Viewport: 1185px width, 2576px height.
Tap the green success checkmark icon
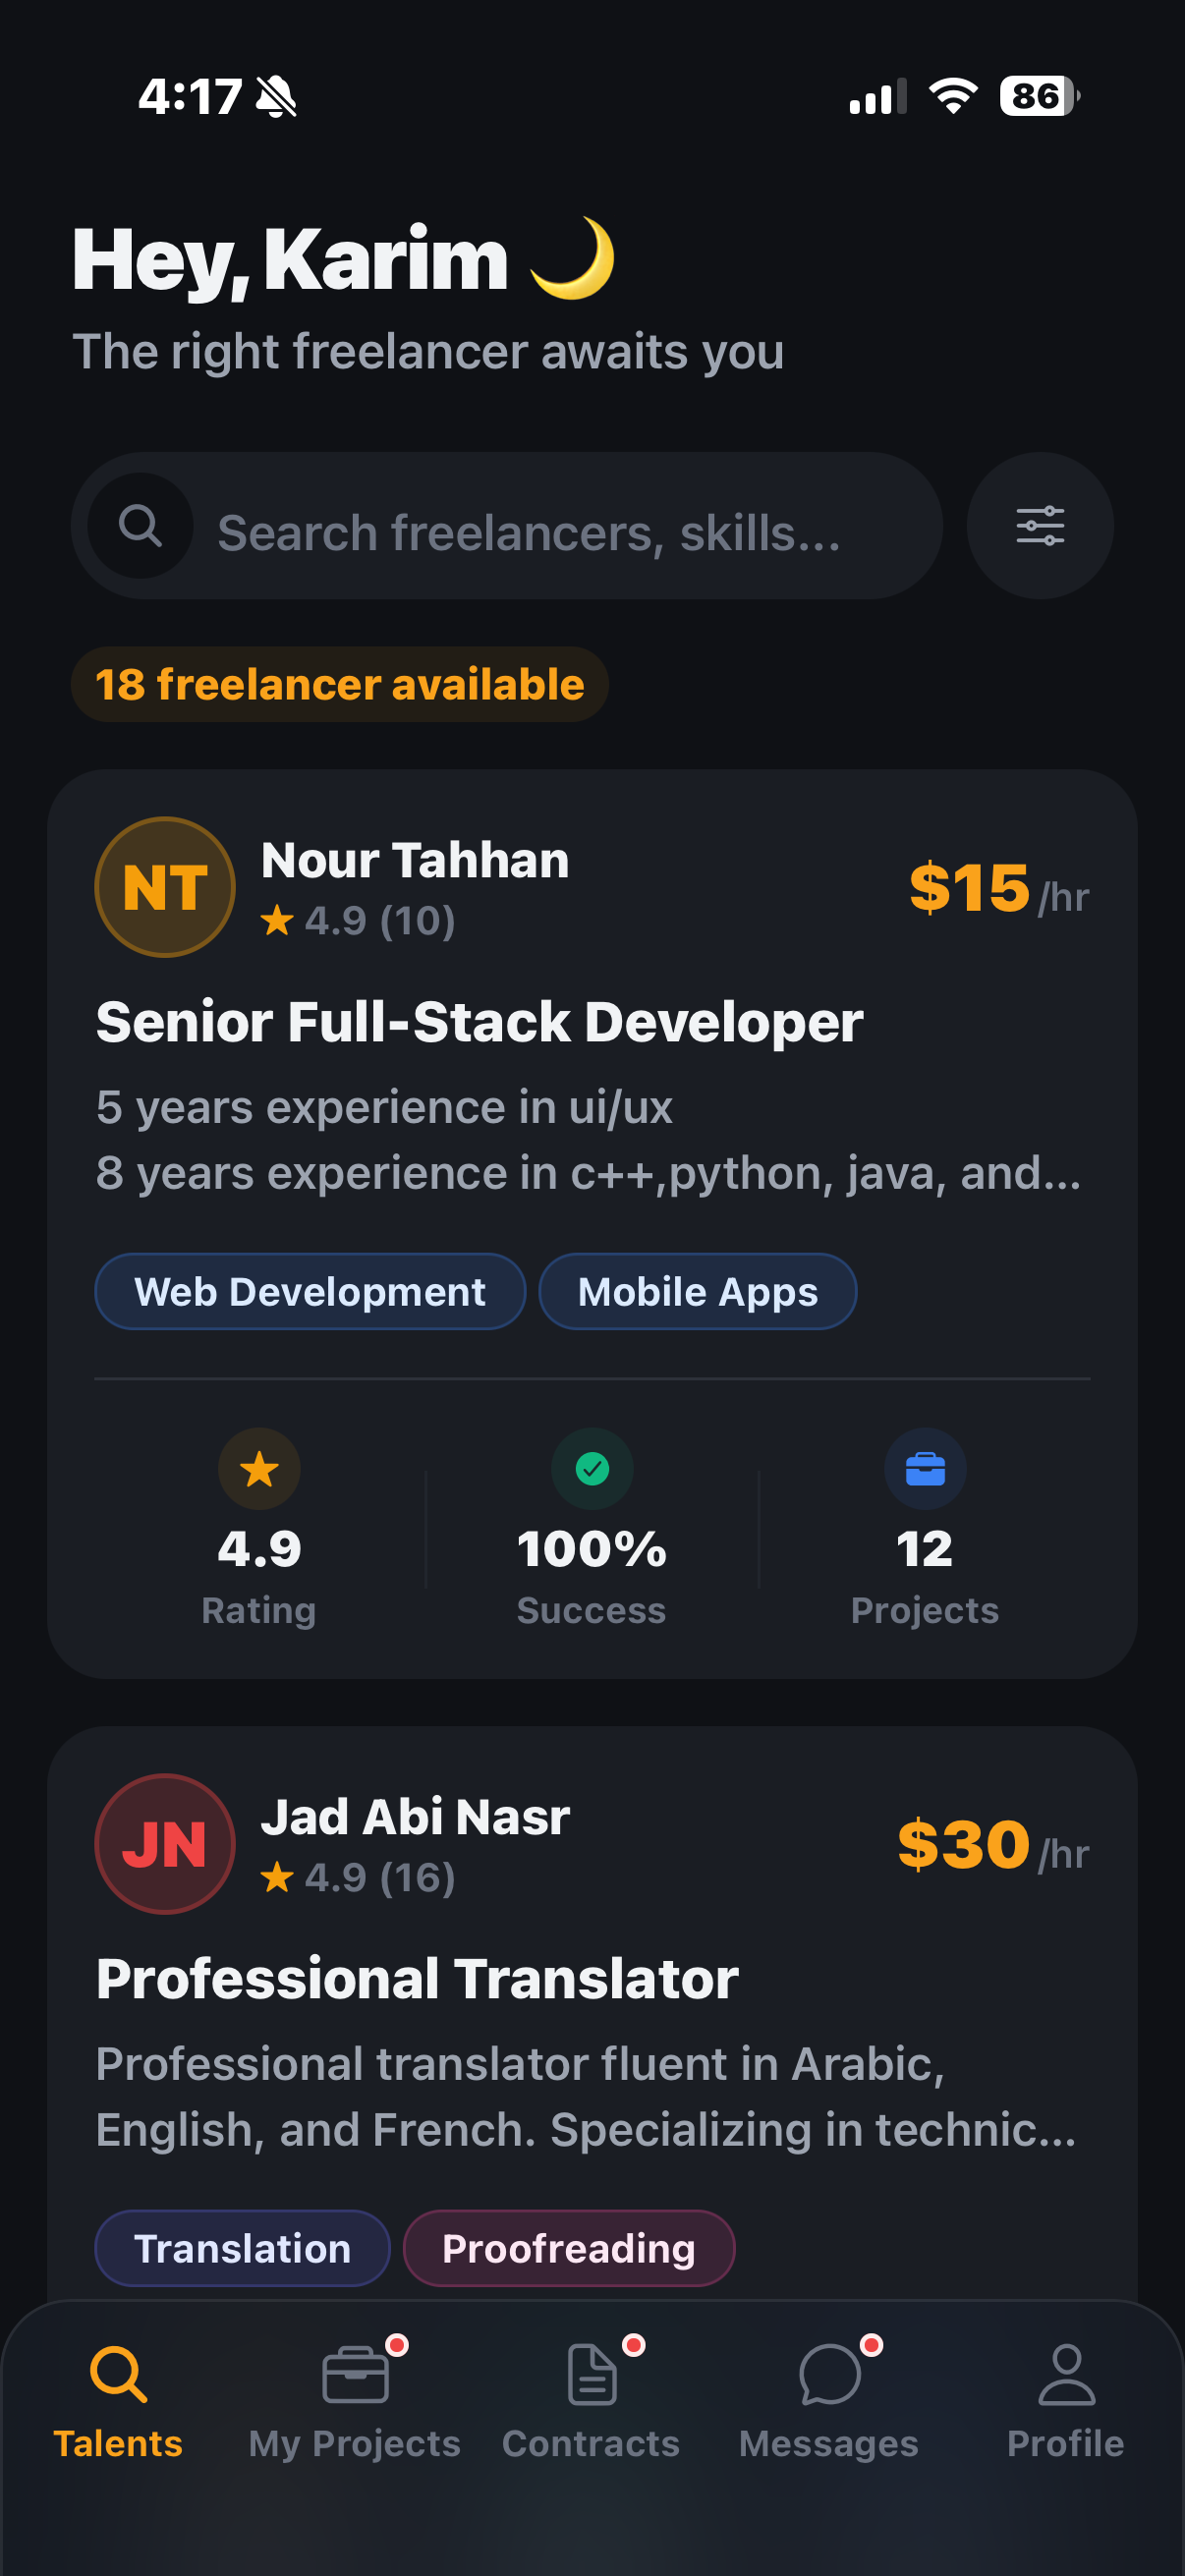point(592,1469)
